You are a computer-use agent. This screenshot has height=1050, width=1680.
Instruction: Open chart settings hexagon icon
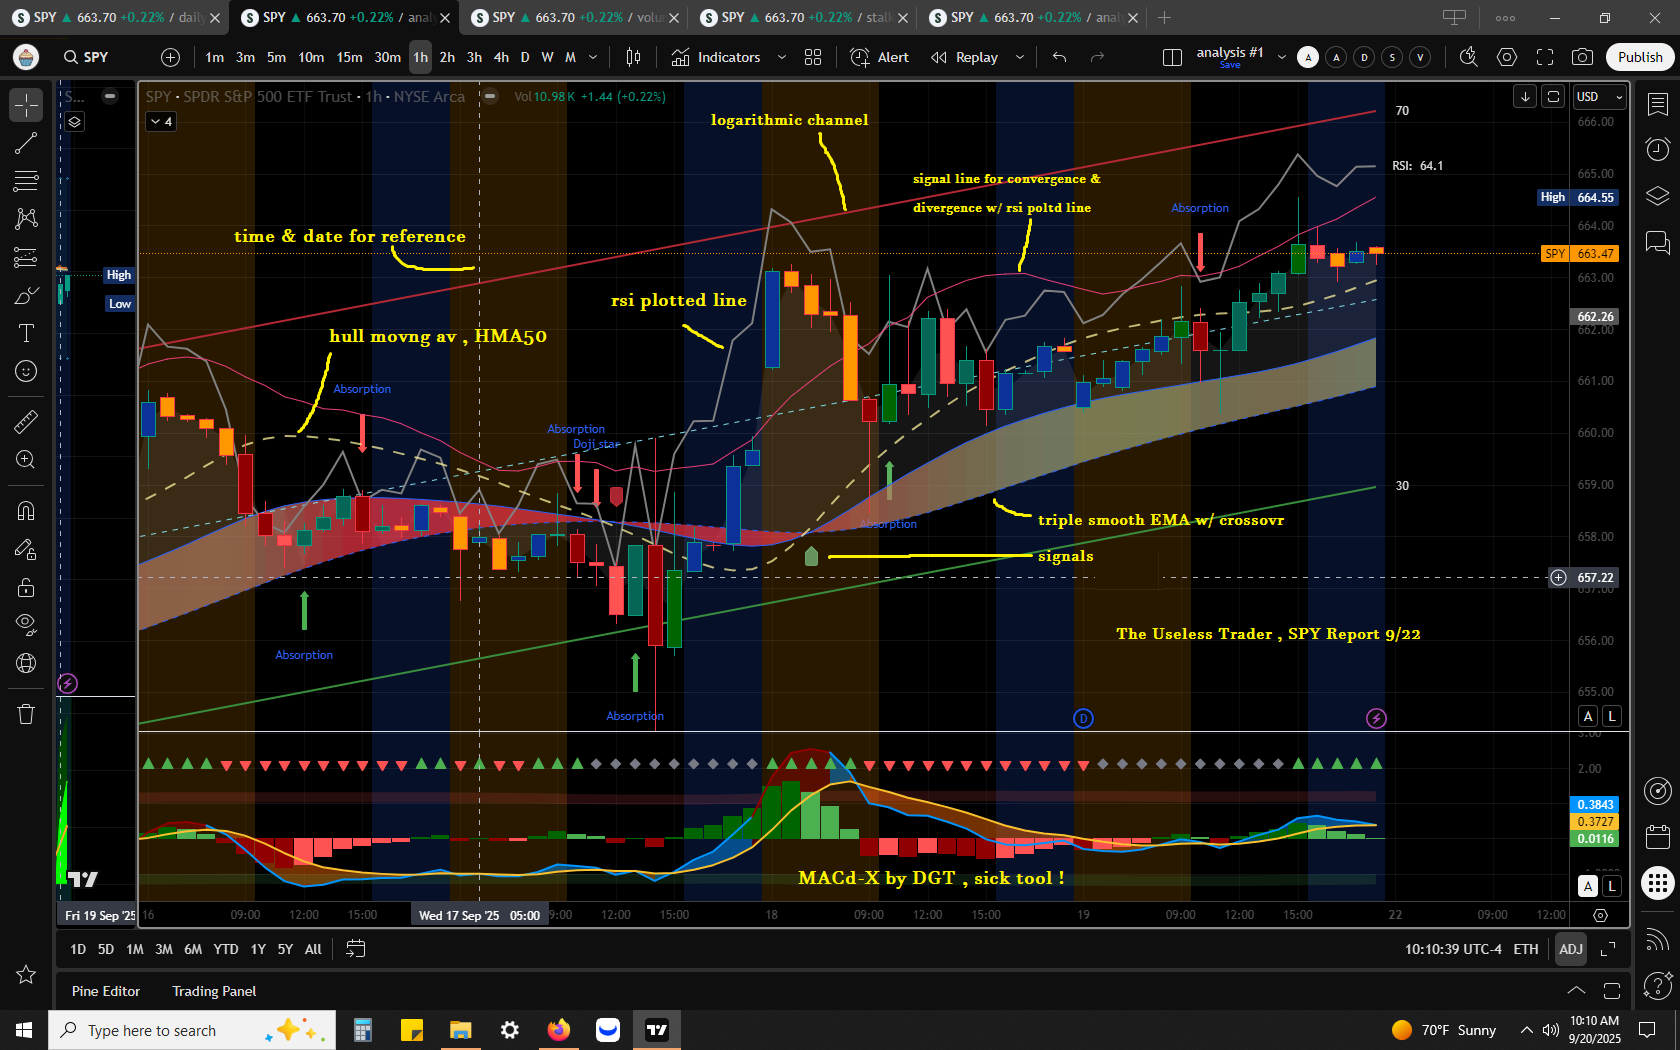tap(1507, 57)
